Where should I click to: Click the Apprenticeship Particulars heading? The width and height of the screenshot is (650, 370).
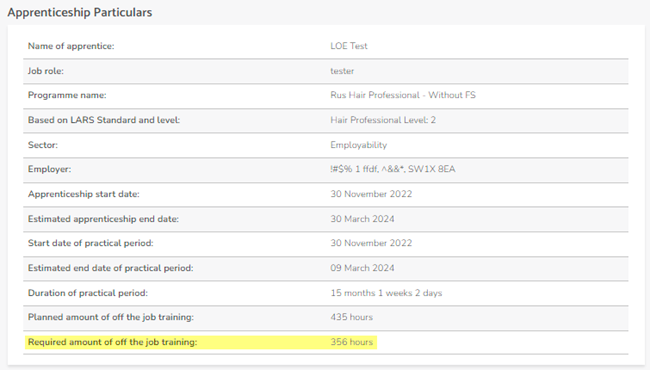coord(80,12)
